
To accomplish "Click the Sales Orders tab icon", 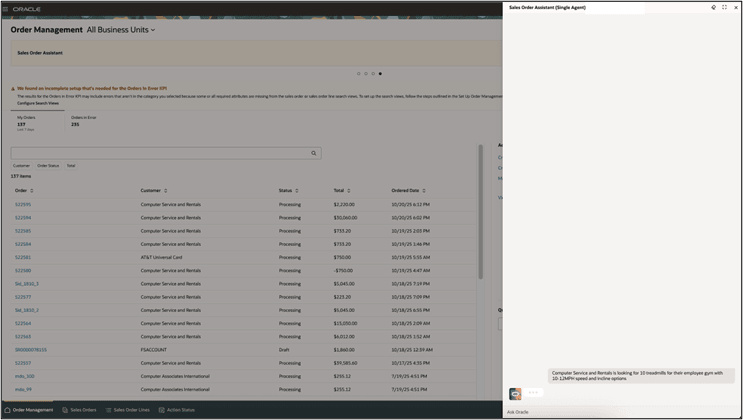I will pyautogui.click(x=65, y=410).
